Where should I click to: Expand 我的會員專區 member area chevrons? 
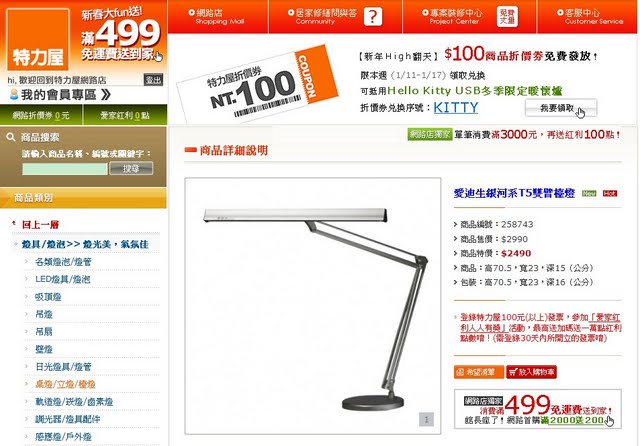[x=105, y=95]
